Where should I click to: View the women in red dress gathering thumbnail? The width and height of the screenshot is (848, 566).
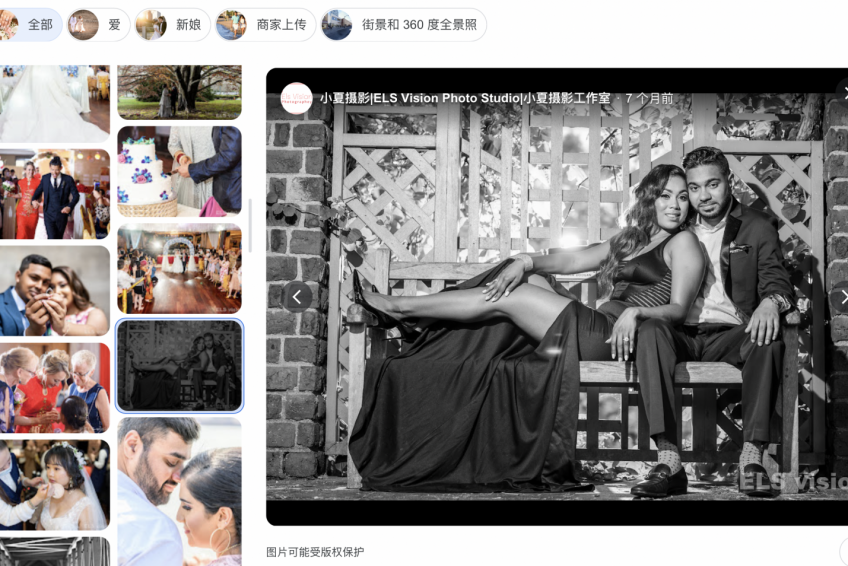click(55, 388)
